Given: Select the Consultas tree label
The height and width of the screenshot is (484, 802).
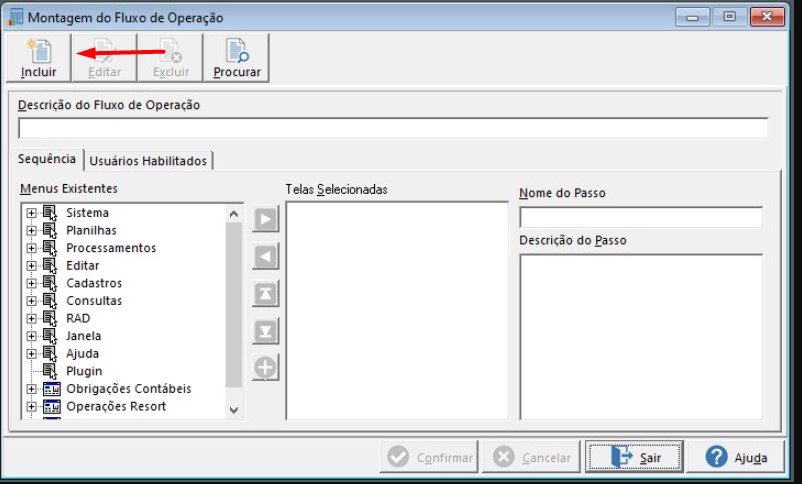Looking at the screenshot, I should point(94,300).
